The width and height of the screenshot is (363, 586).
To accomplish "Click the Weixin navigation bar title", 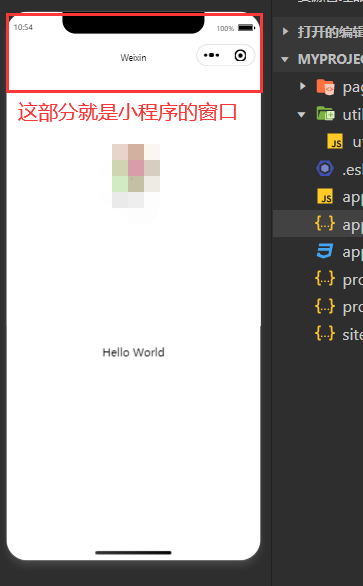I will coord(133,58).
